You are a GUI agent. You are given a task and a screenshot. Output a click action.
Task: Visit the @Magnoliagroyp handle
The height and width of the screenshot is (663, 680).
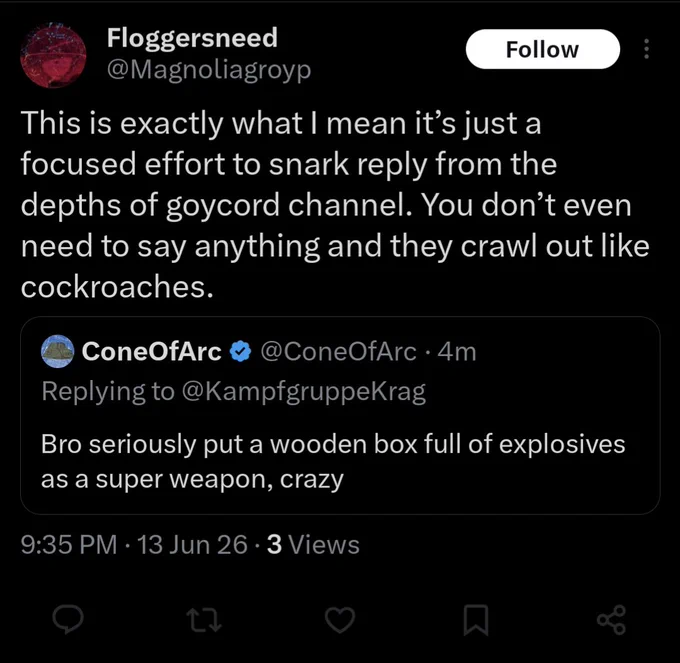tap(209, 70)
